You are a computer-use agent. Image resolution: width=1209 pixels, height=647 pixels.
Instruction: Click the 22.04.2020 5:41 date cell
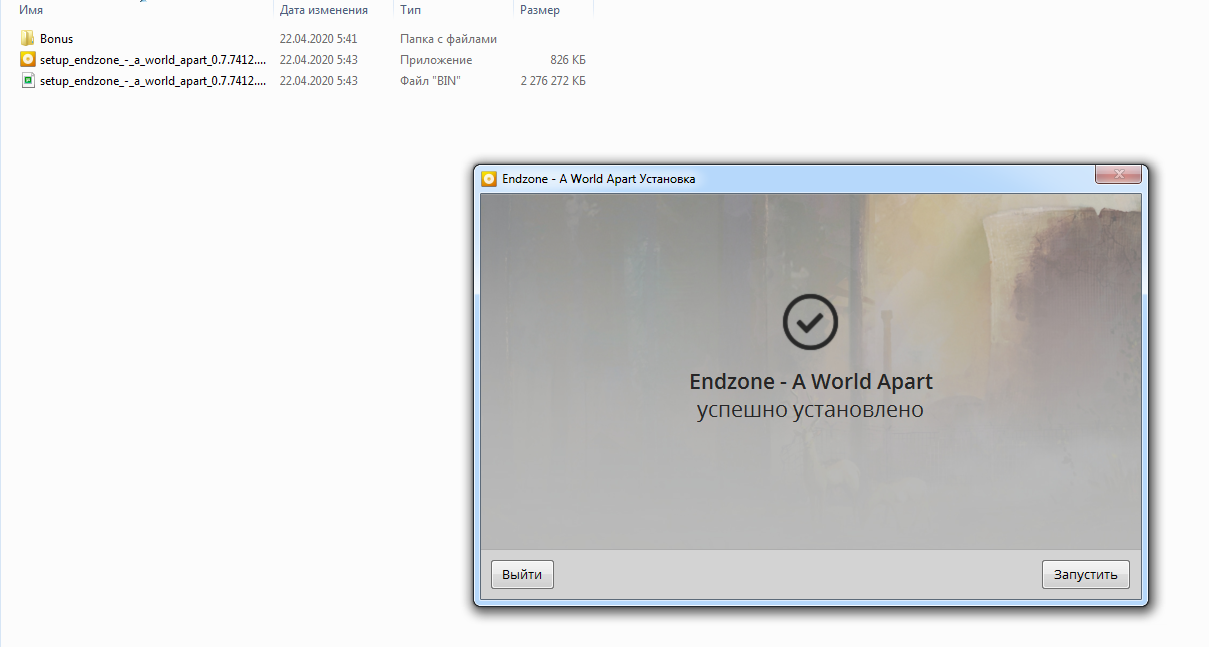pyautogui.click(x=319, y=39)
